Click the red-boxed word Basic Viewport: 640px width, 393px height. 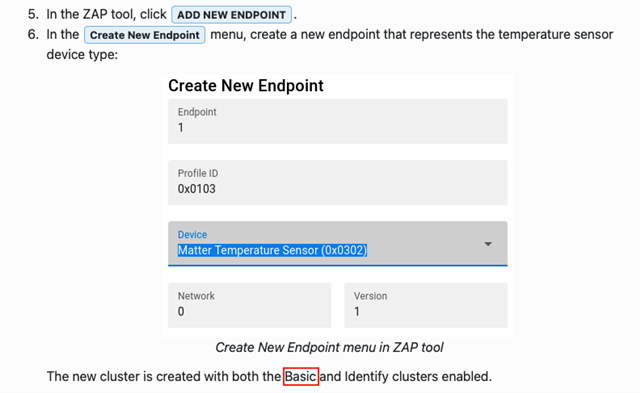[301, 376]
